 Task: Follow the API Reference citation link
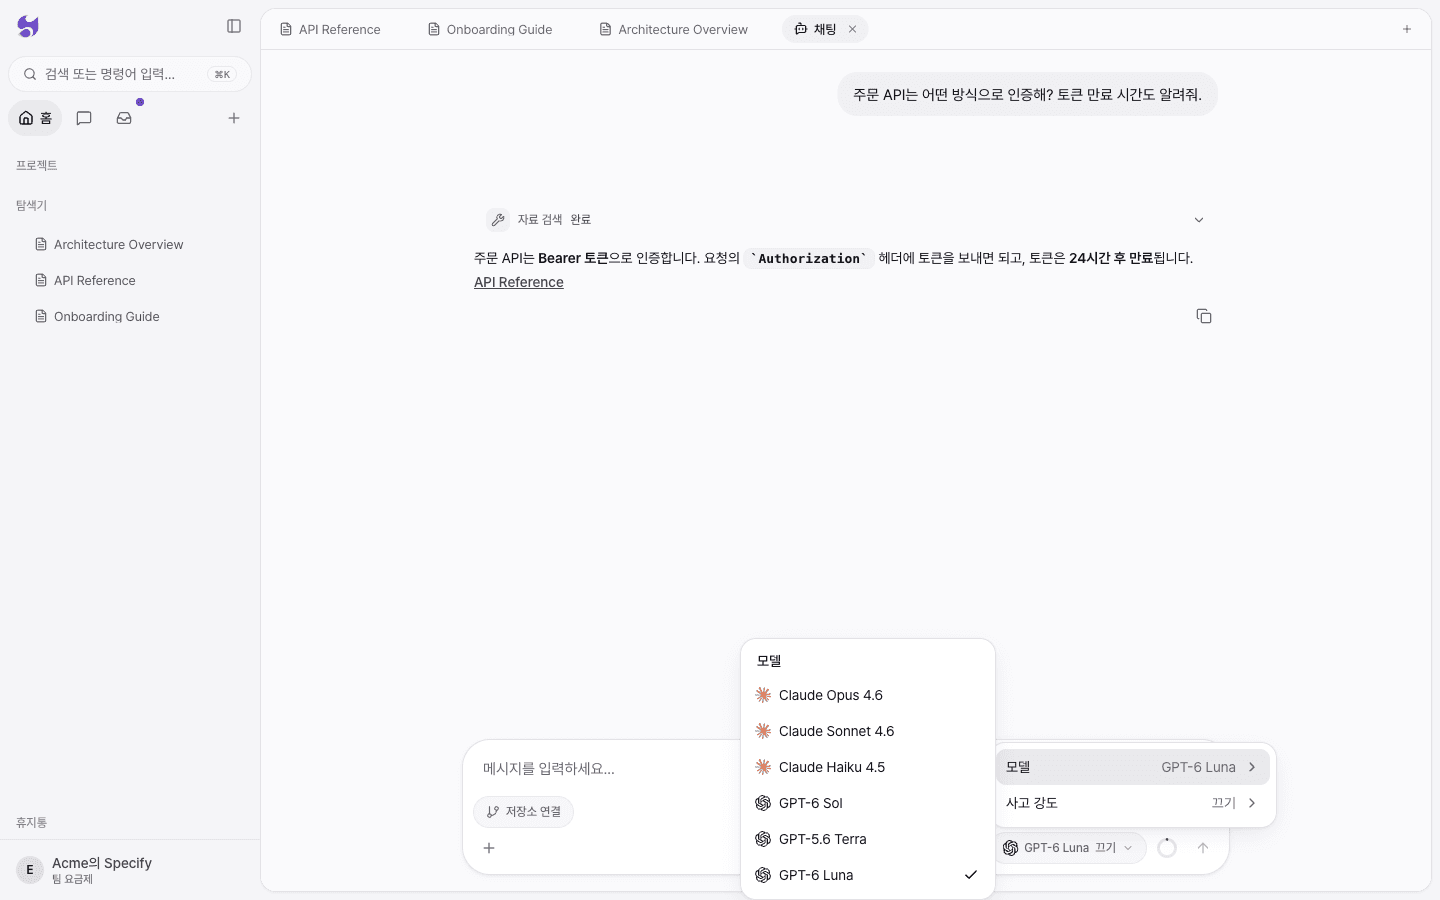coord(519,282)
